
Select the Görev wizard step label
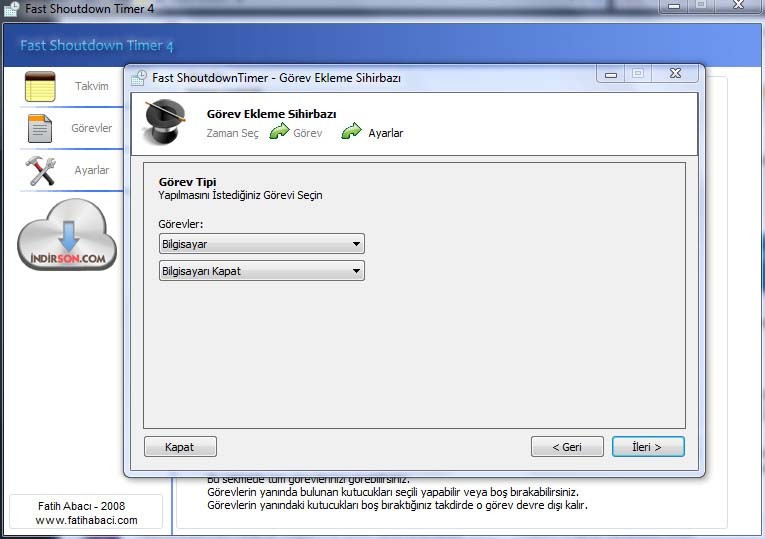308,133
